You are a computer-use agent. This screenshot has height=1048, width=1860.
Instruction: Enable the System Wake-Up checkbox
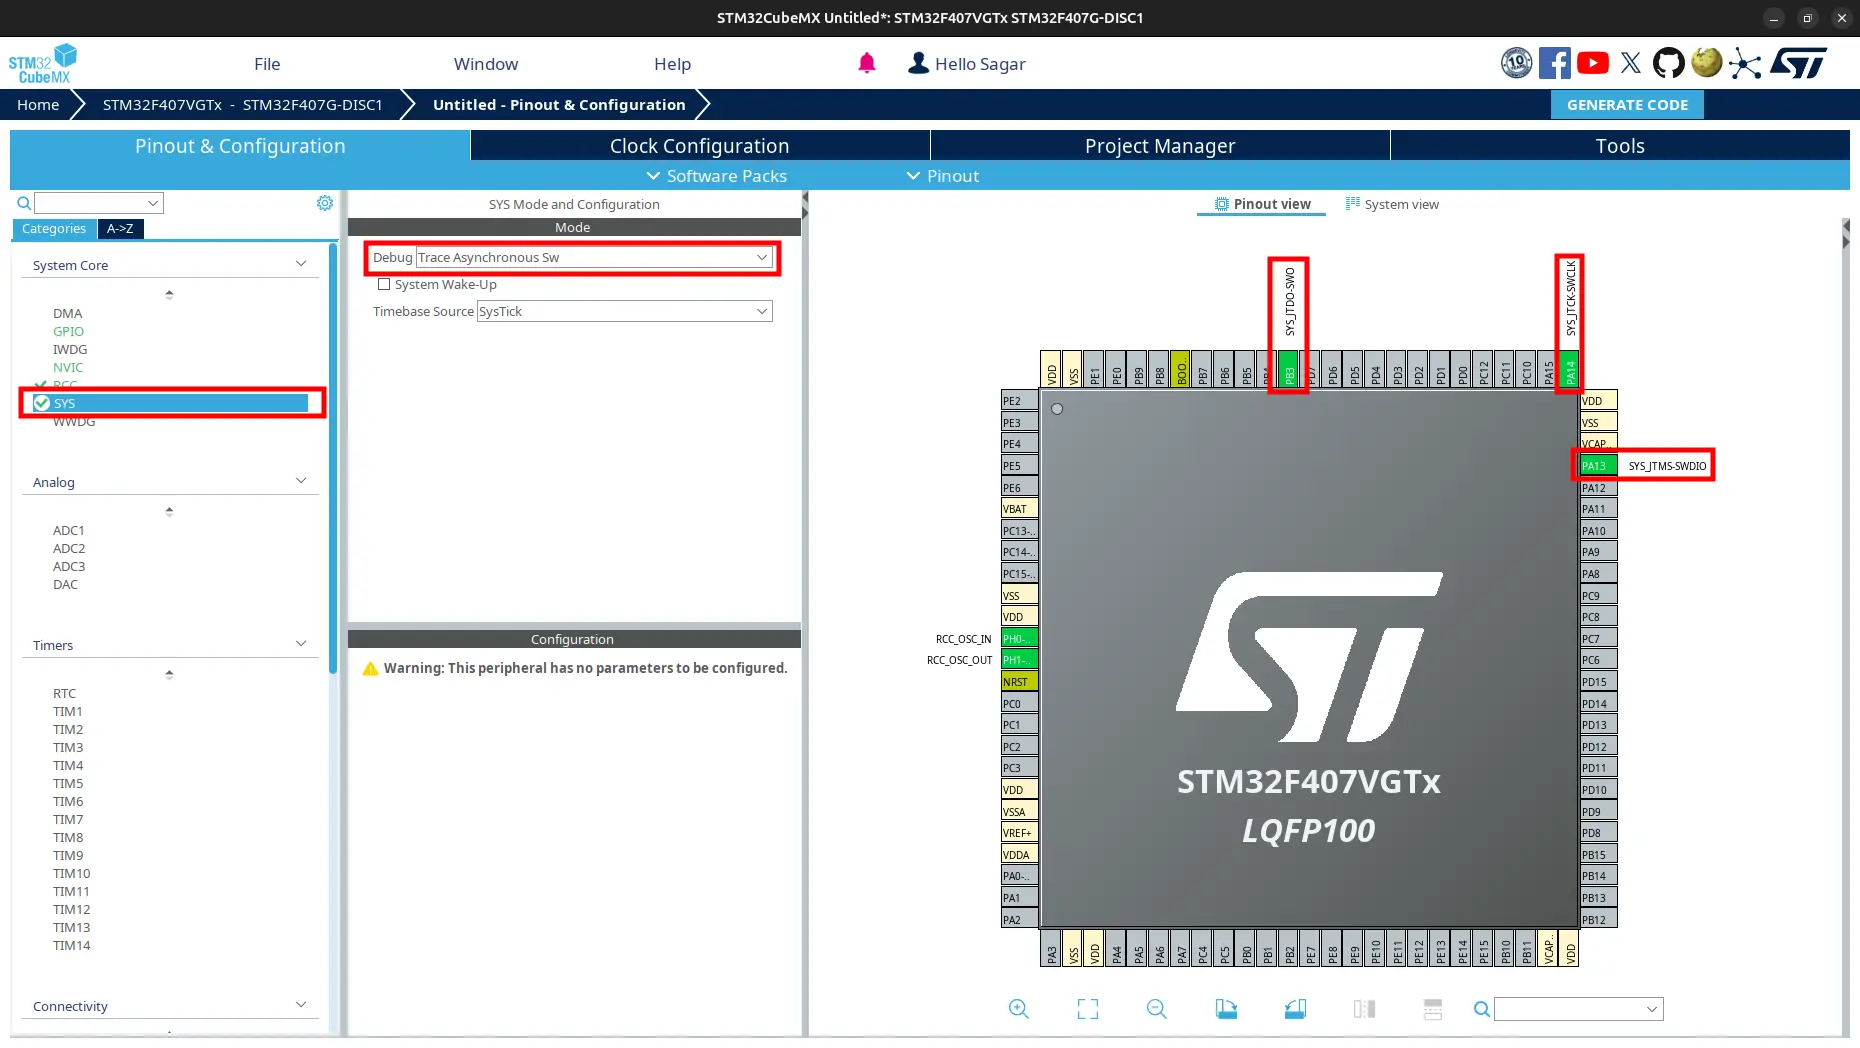pos(384,284)
